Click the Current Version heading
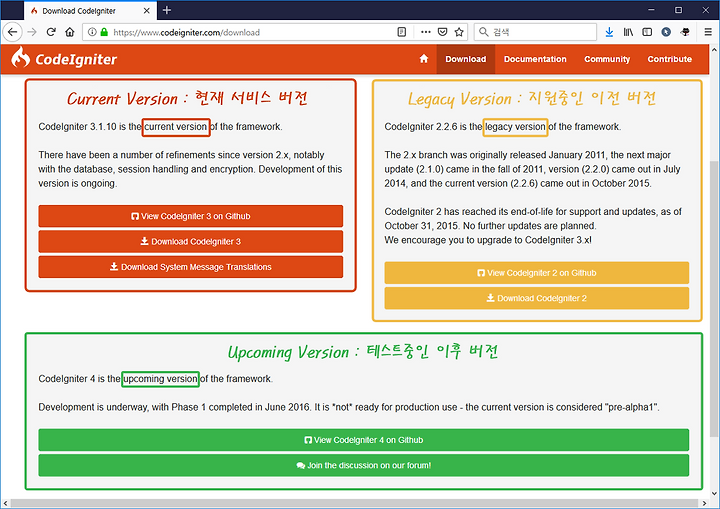 pos(187,98)
